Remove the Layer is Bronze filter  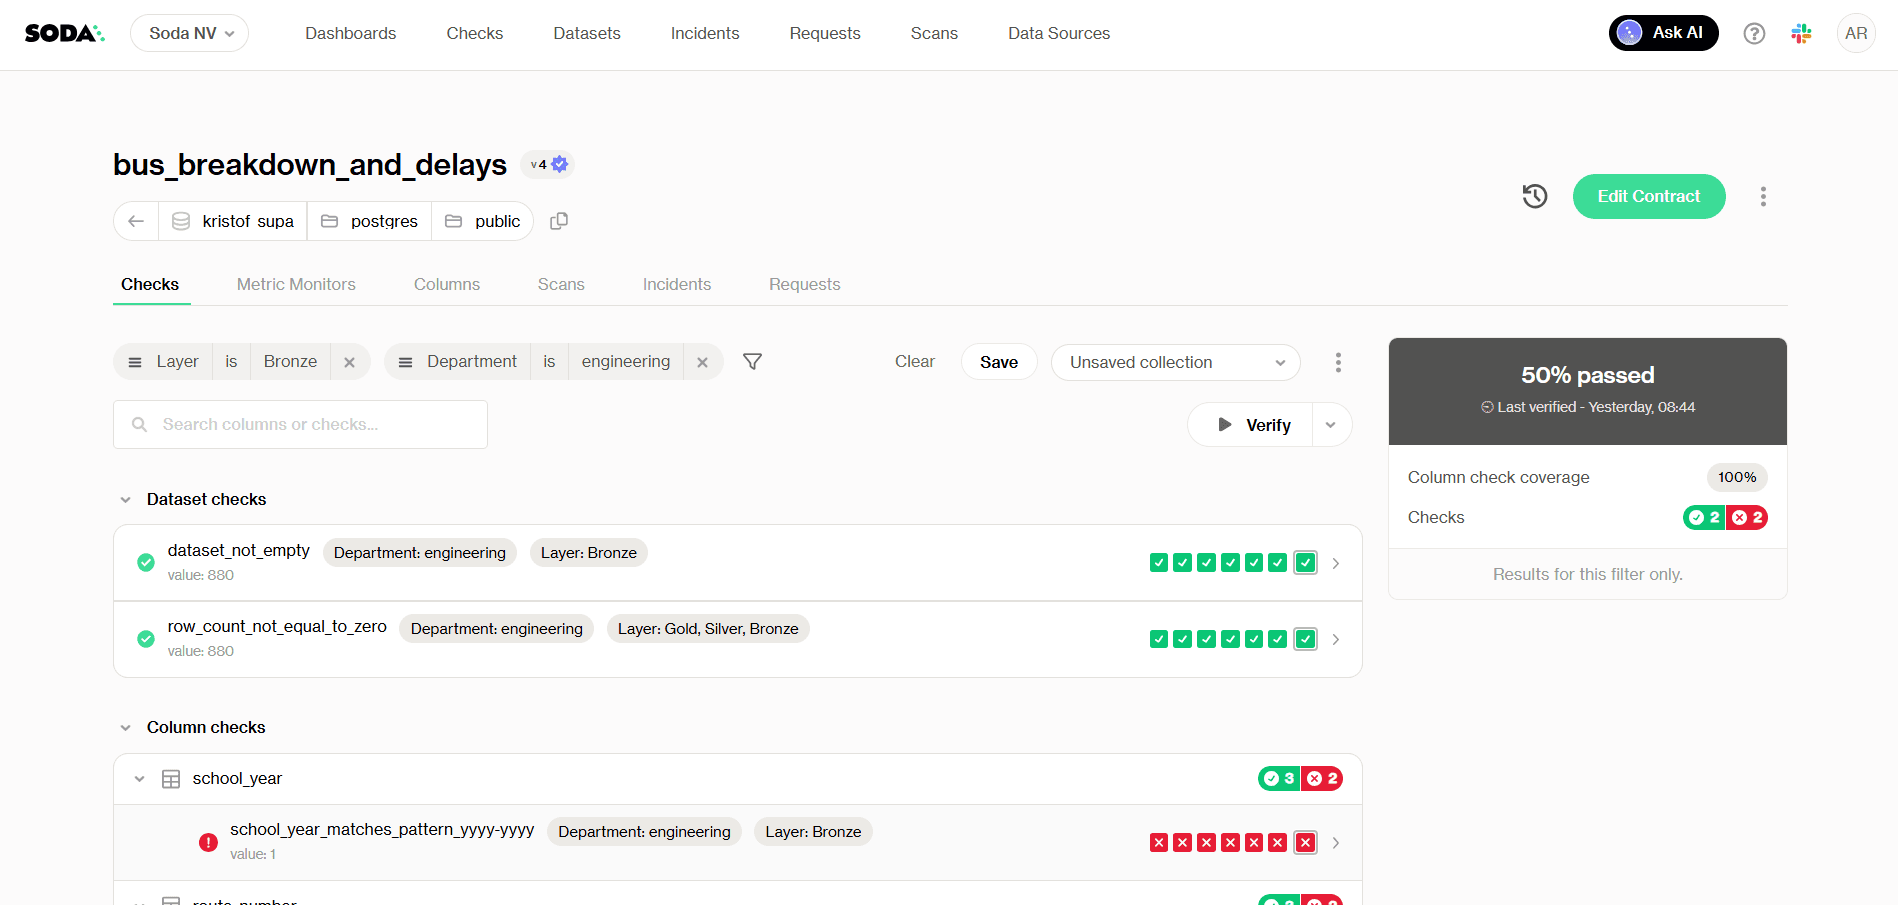[x=349, y=361]
